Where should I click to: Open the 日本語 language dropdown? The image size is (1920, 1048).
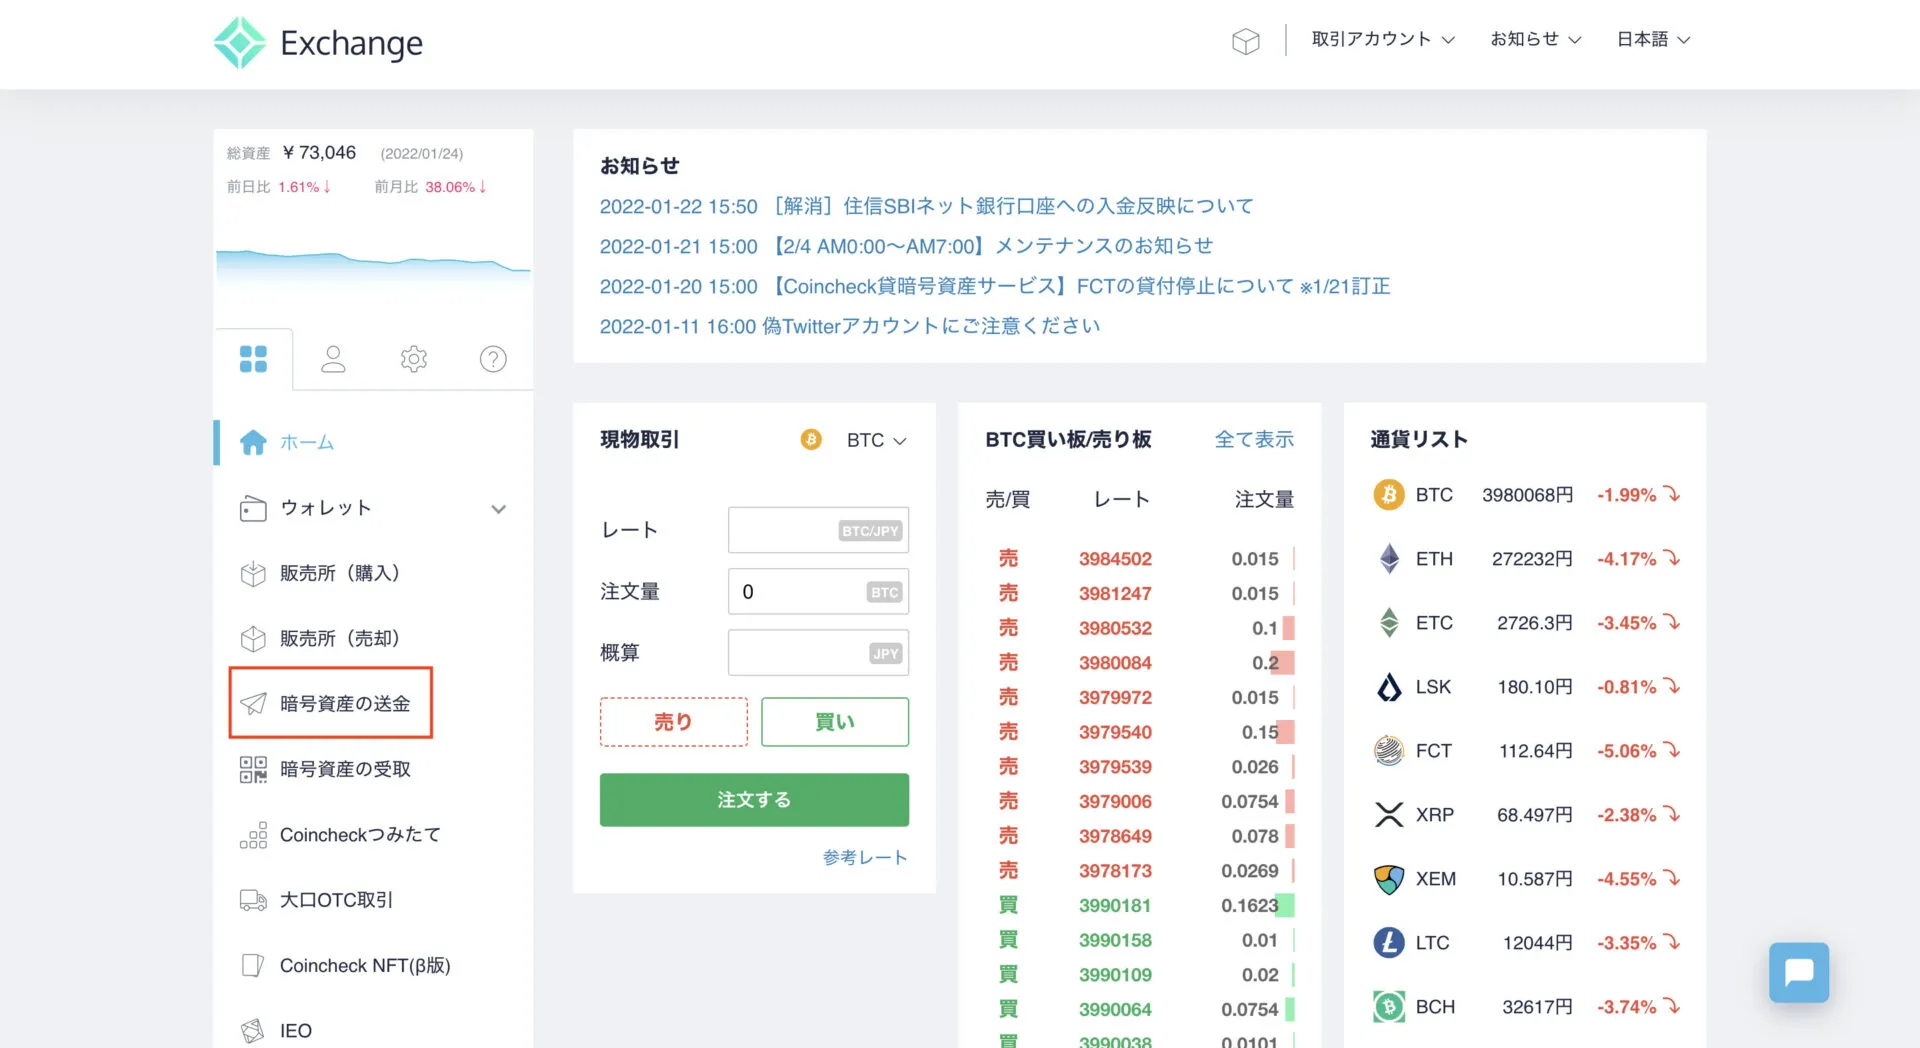click(x=1652, y=39)
